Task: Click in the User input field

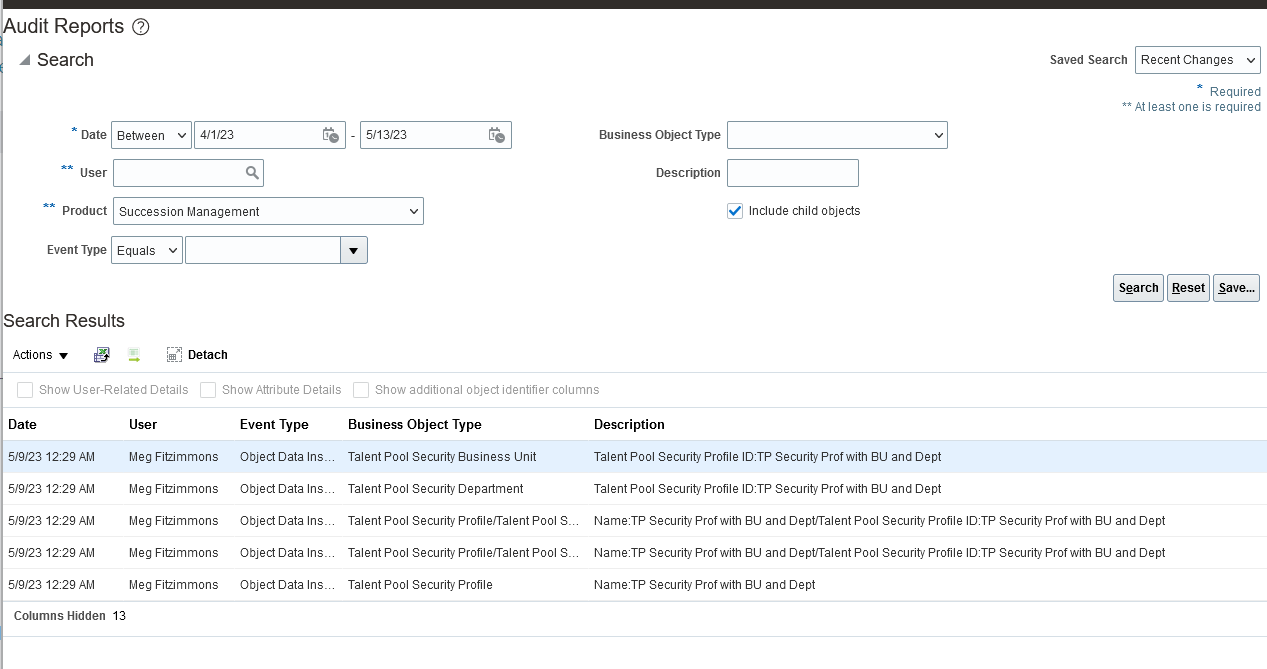Action: click(180, 173)
